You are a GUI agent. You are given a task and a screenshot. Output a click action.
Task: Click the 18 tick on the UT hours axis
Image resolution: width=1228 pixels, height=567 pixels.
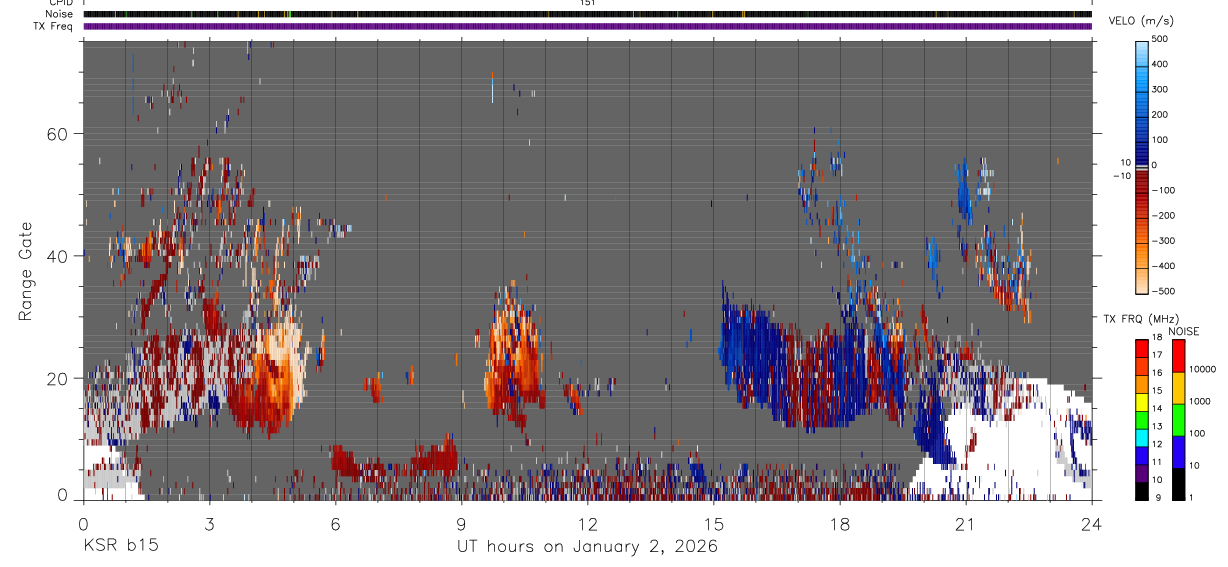[840, 523]
